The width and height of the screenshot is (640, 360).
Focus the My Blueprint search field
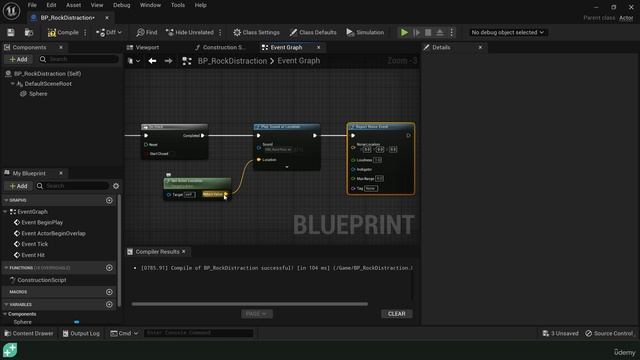(x=73, y=186)
